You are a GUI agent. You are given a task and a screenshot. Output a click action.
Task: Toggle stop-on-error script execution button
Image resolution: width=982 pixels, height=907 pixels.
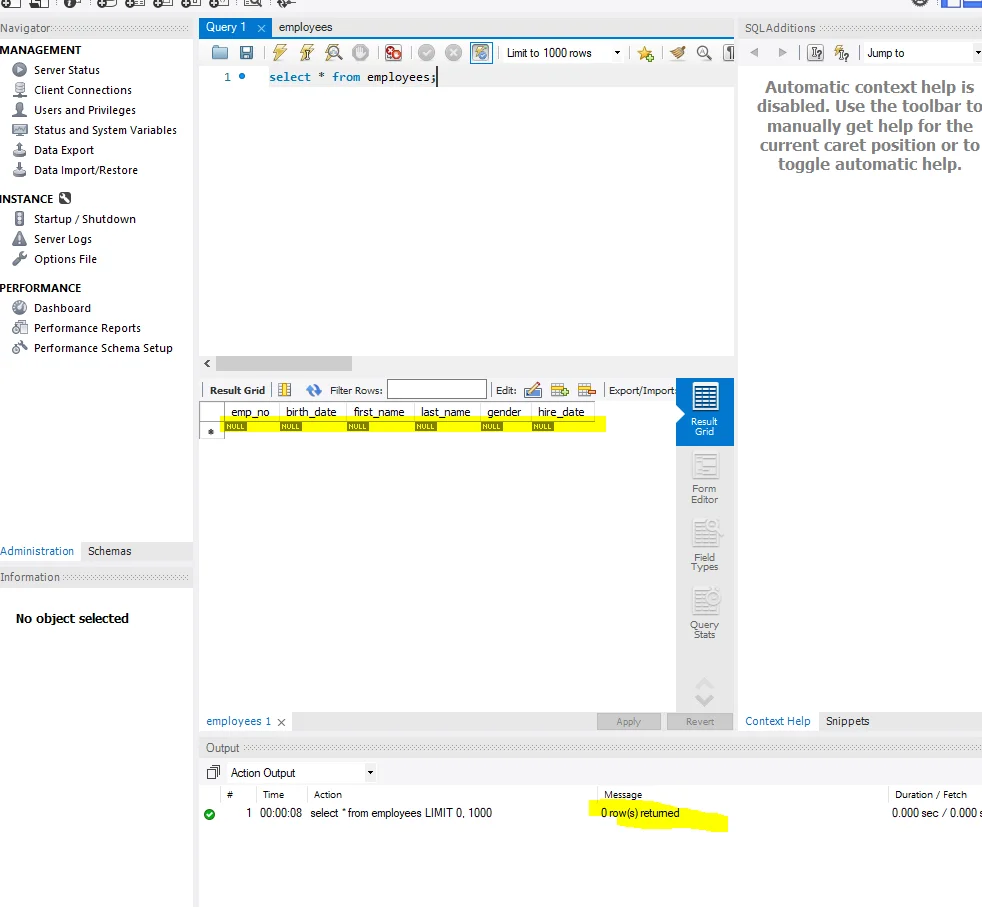coord(393,53)
